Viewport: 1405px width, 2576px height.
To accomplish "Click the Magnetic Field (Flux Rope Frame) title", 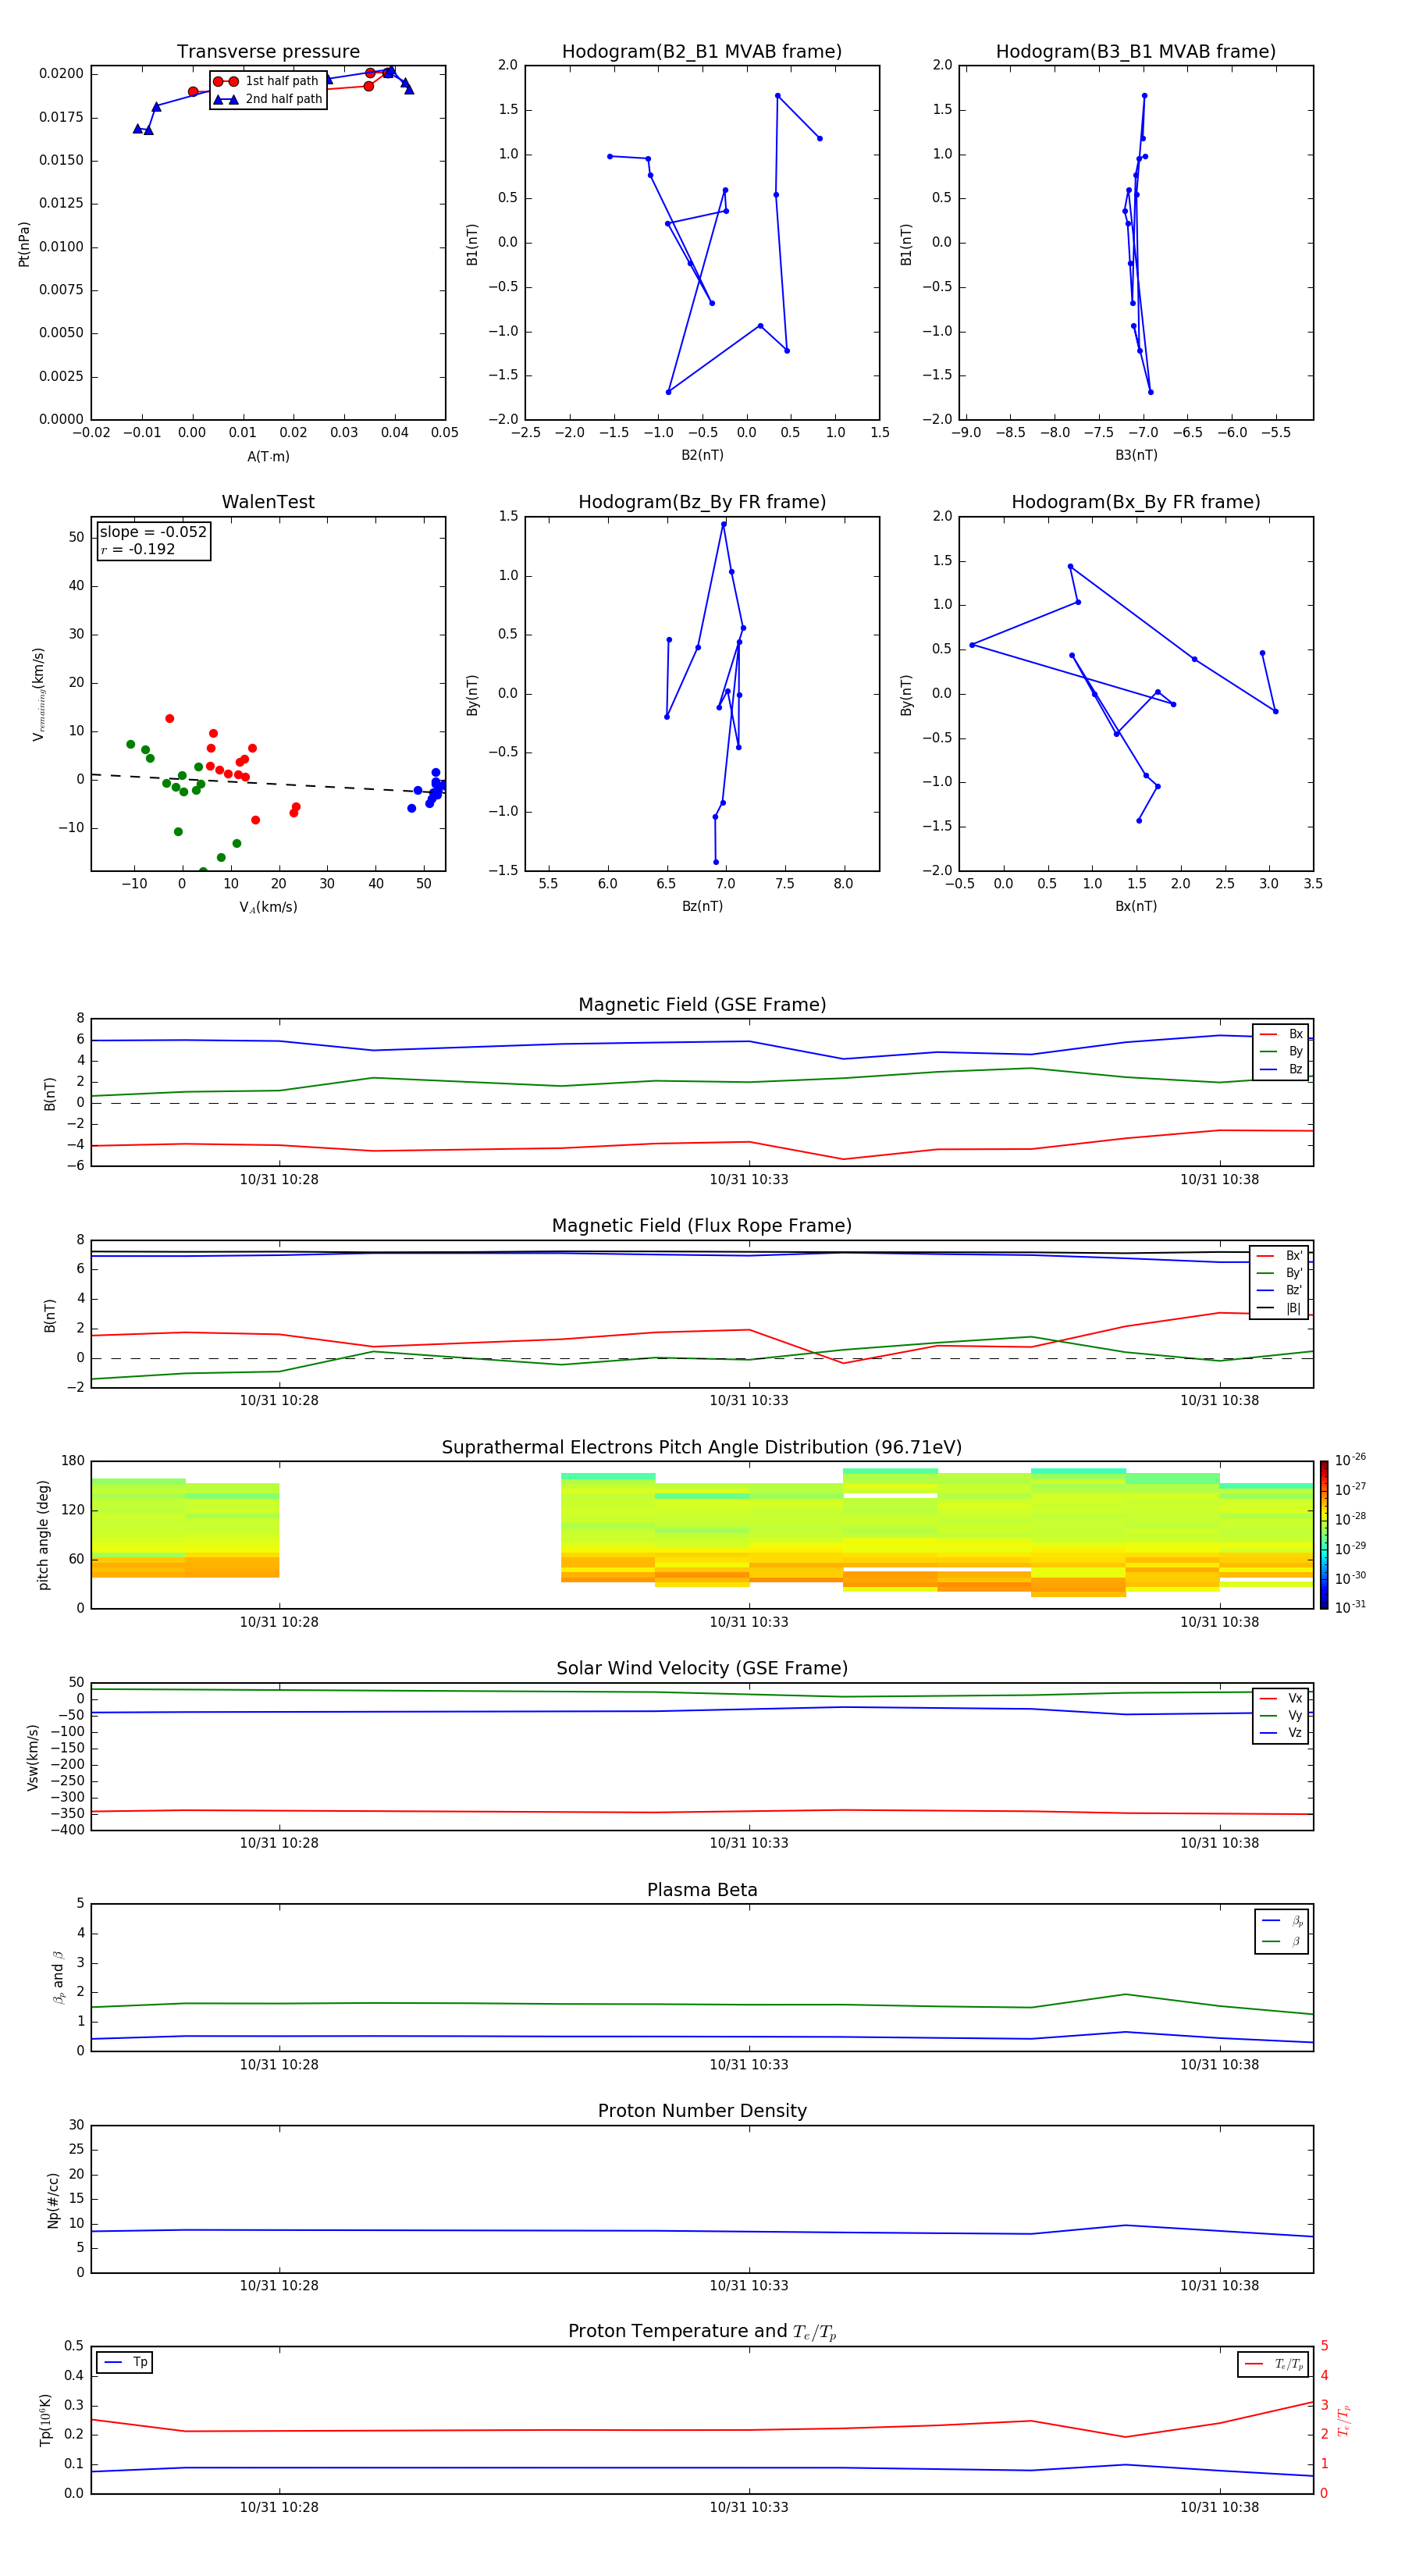I will (702, 1226).
